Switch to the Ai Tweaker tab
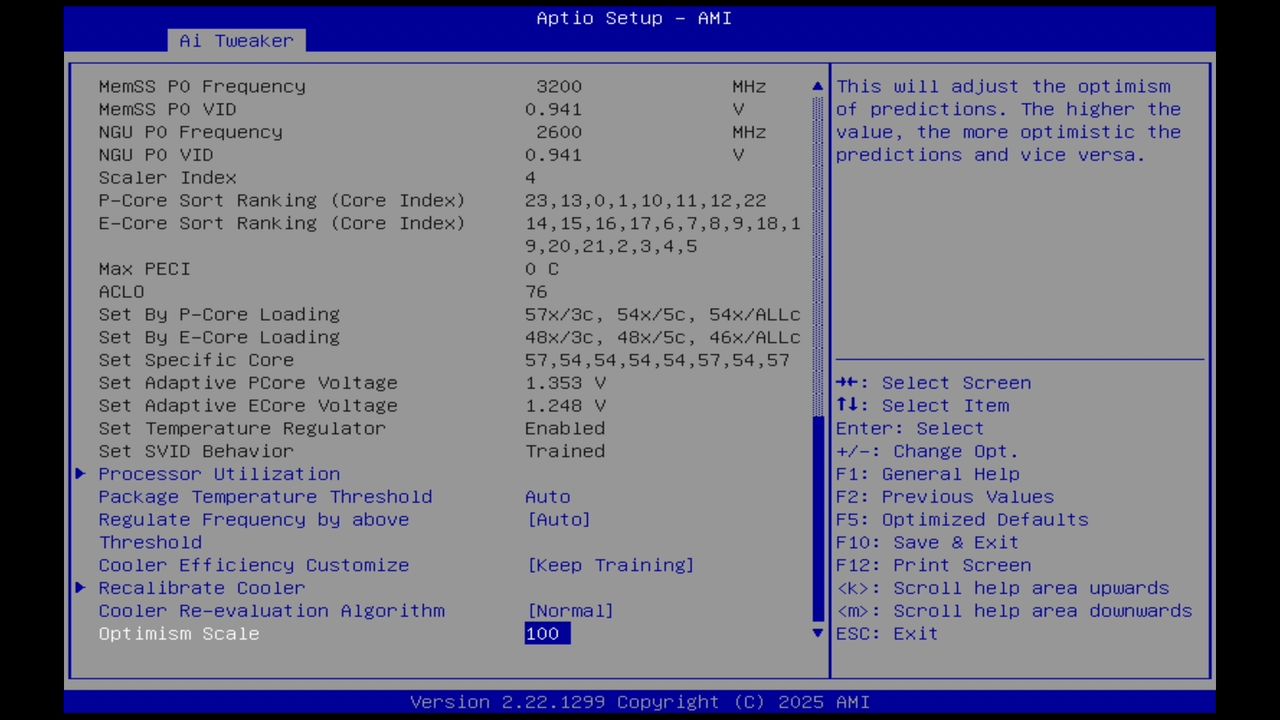 click(236, 40)
